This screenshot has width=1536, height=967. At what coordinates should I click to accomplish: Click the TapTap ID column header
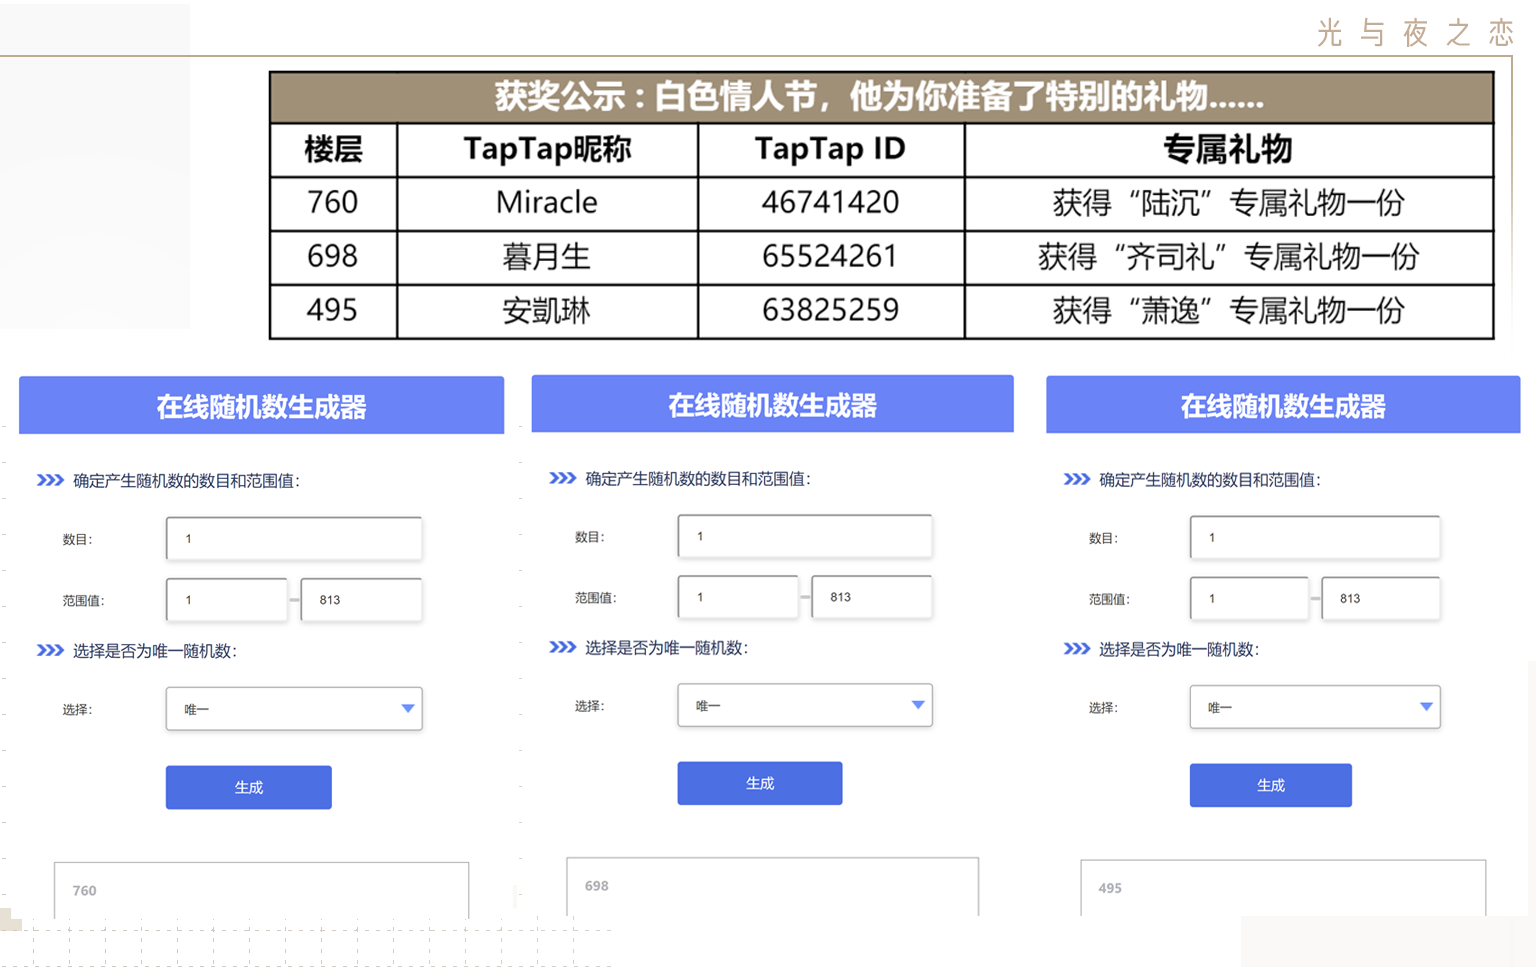830,150
